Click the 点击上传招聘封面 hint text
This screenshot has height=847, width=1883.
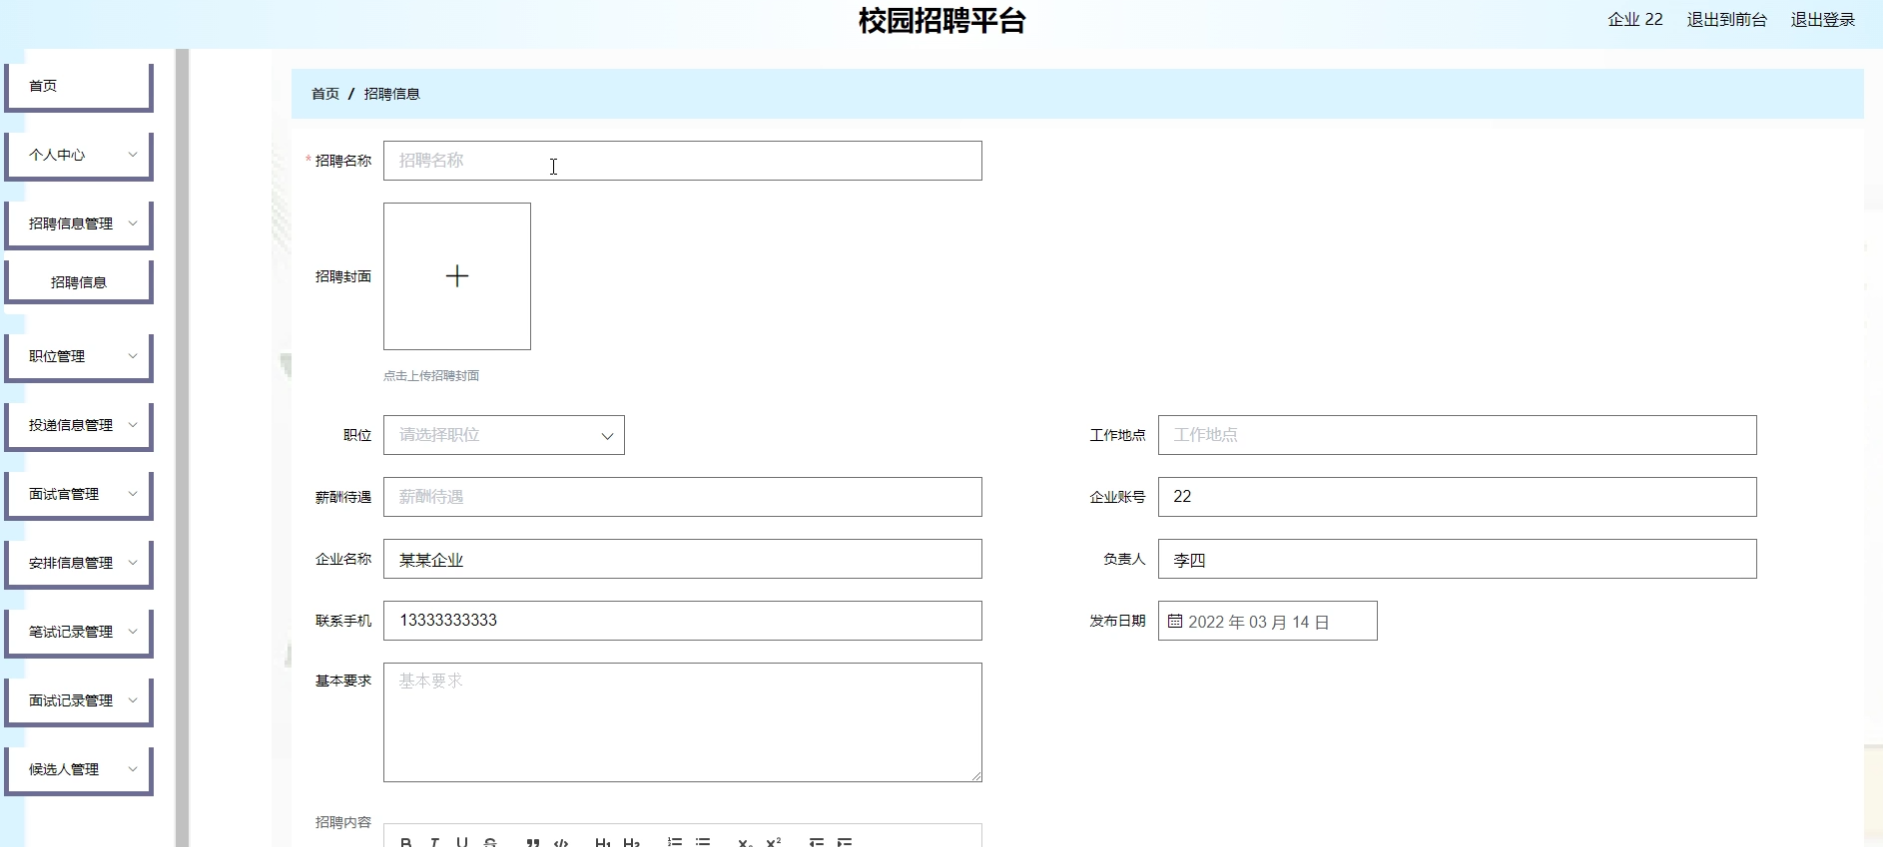pyautogui.click(x=431, y=376)
